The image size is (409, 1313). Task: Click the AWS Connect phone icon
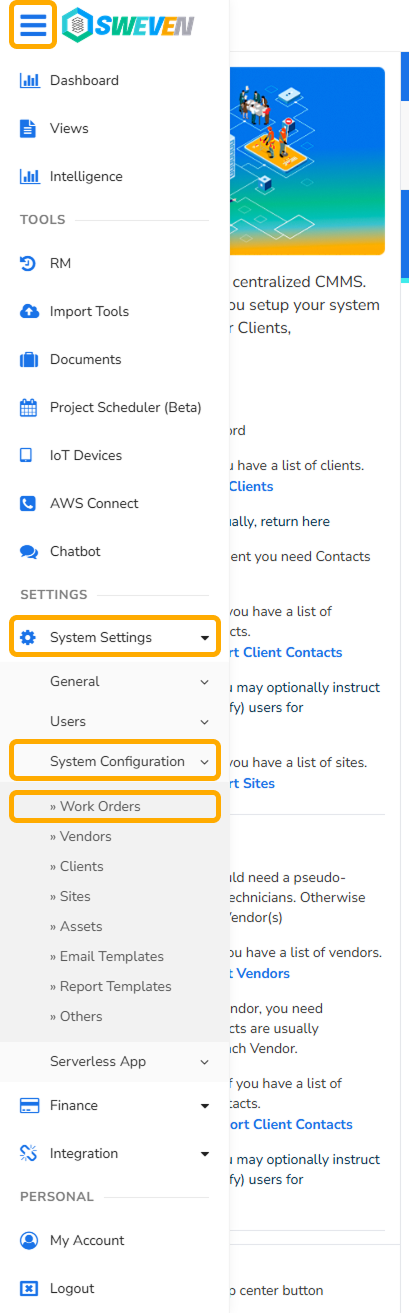click(29, 503)
